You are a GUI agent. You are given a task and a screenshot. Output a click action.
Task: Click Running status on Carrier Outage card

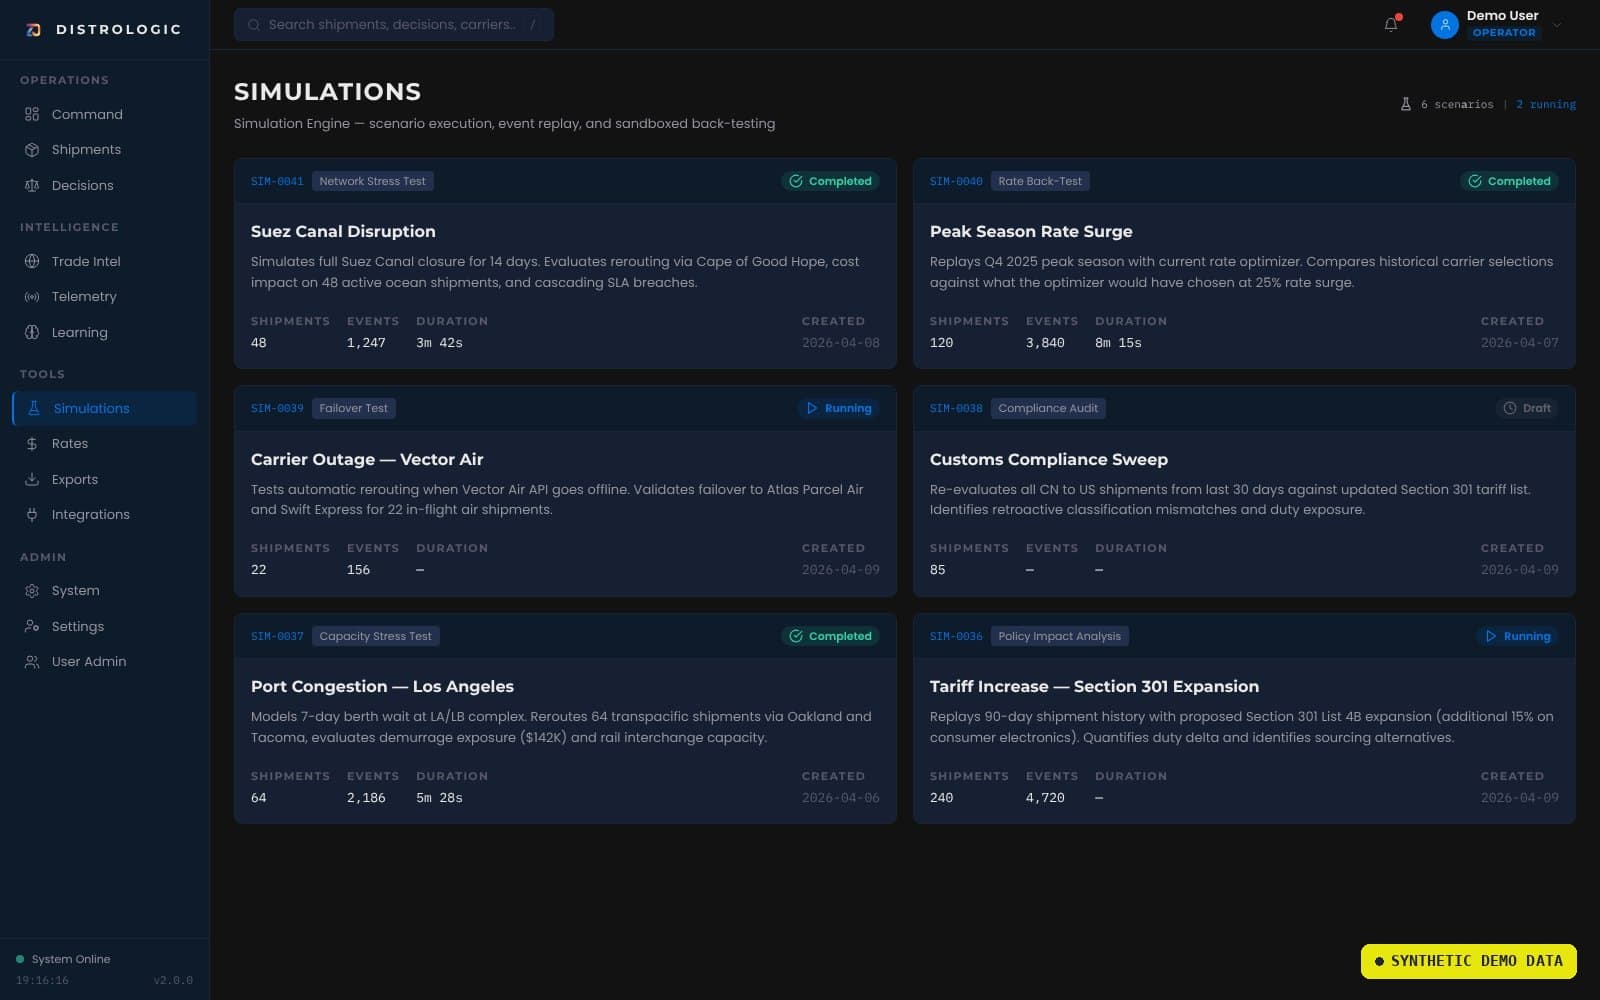(x=838, y=408)
